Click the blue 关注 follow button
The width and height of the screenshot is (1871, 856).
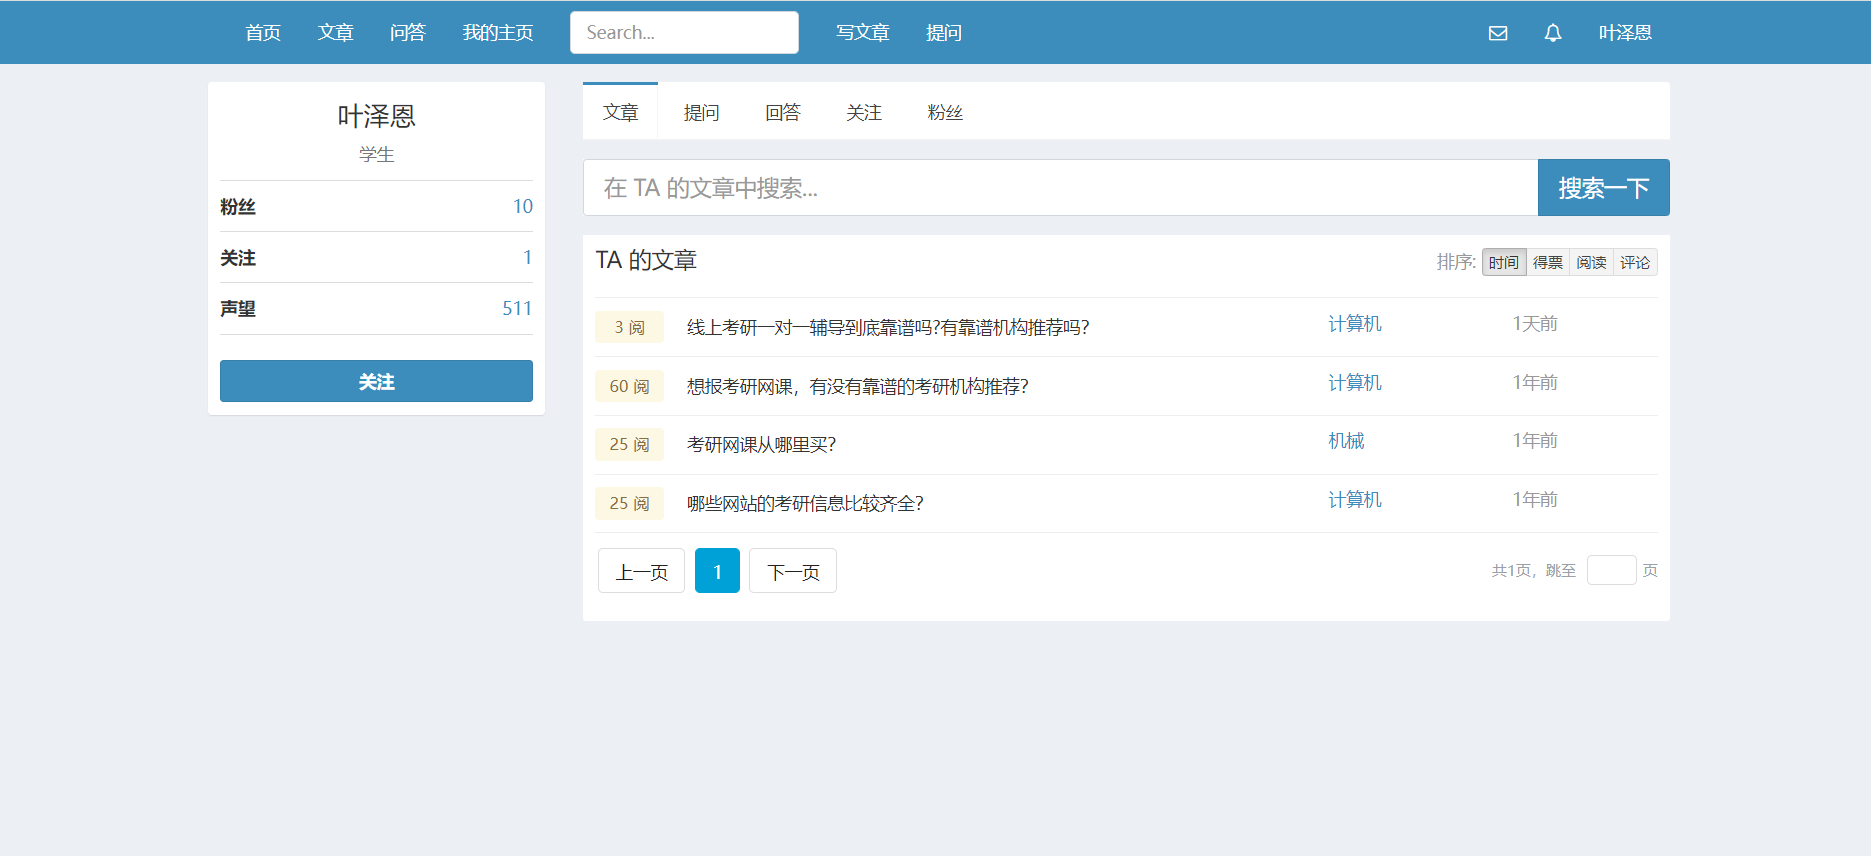click(376, 381)
